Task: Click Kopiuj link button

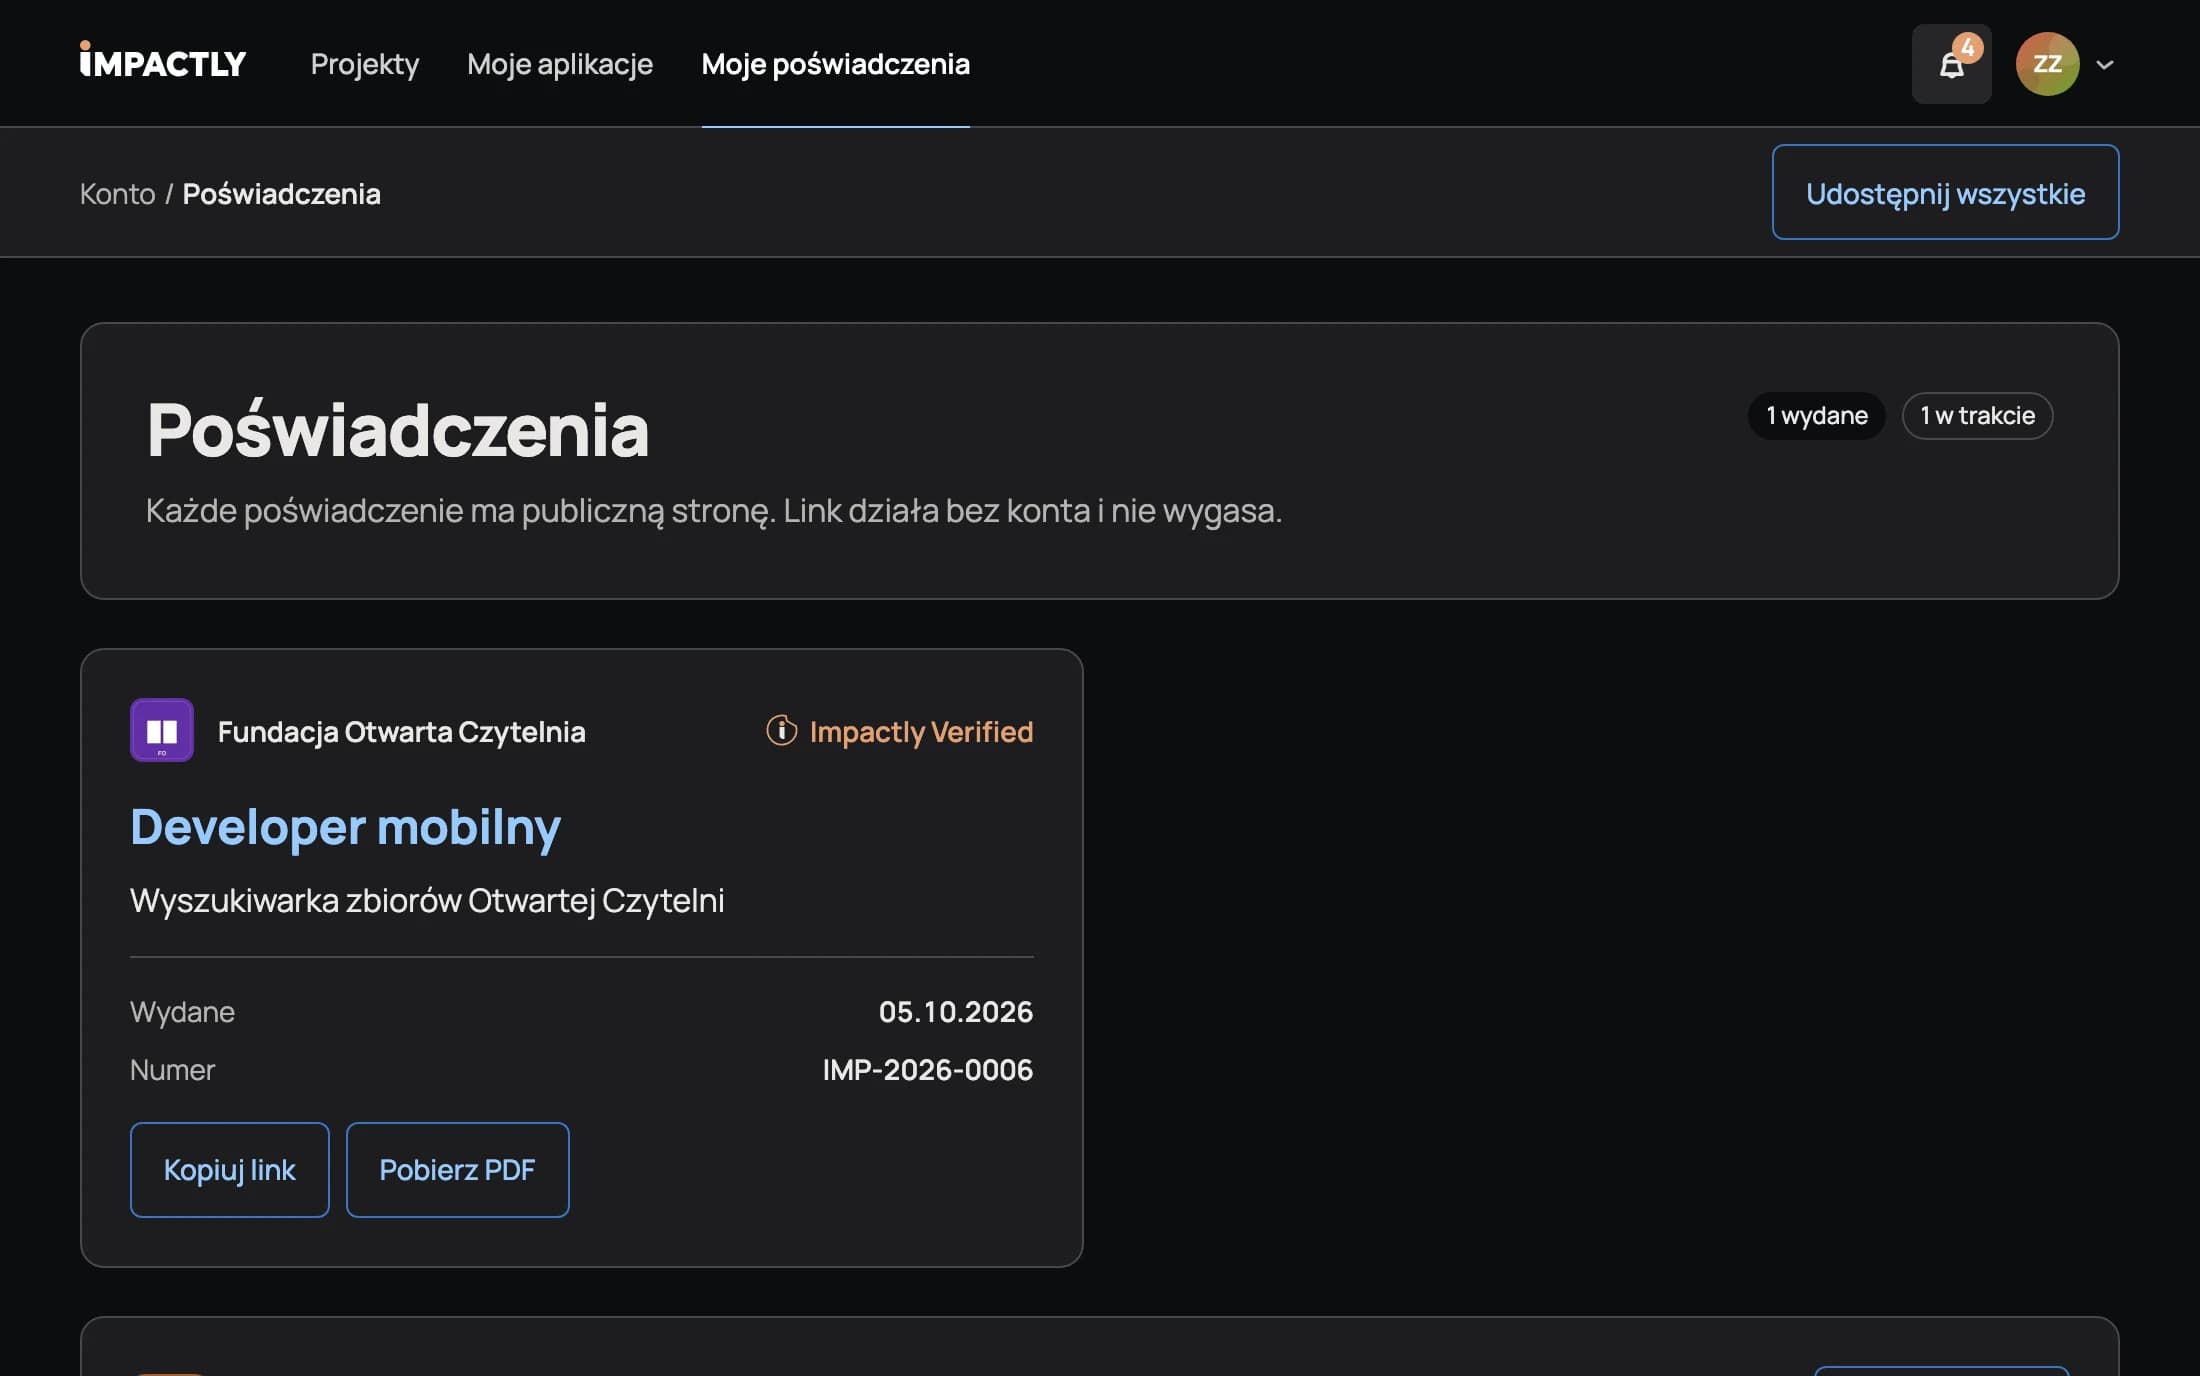Action: [x=229, y=1169]
